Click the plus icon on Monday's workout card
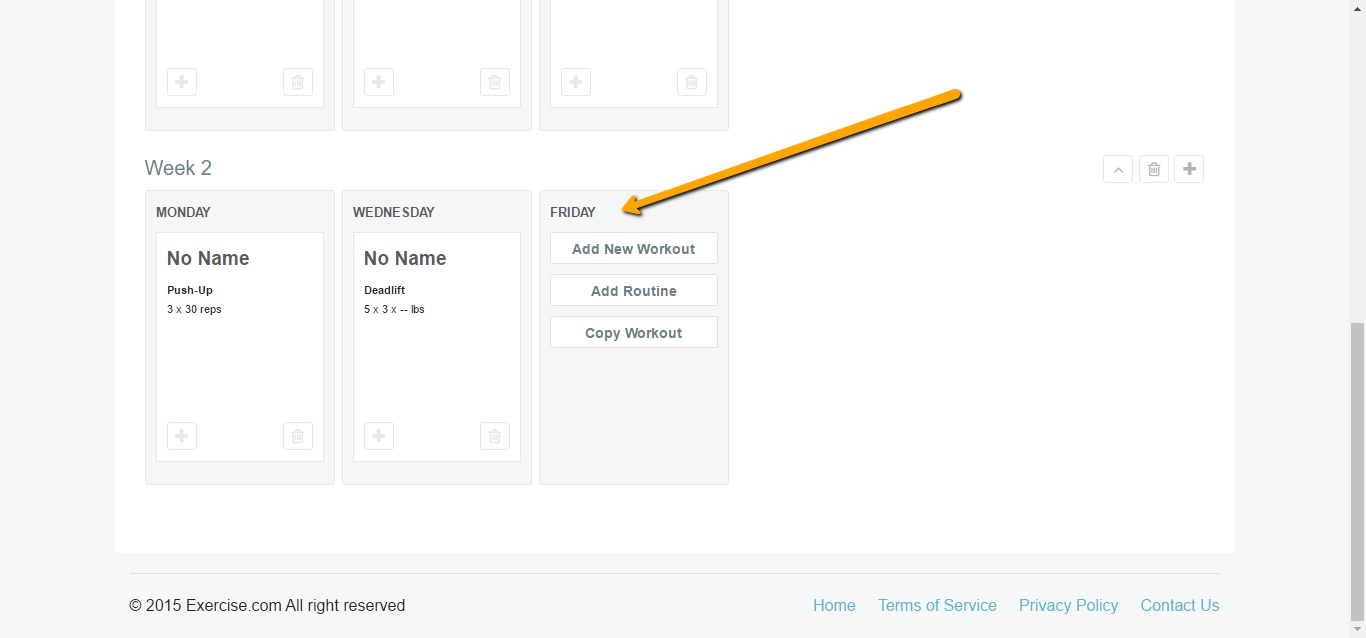 point(182,436)
